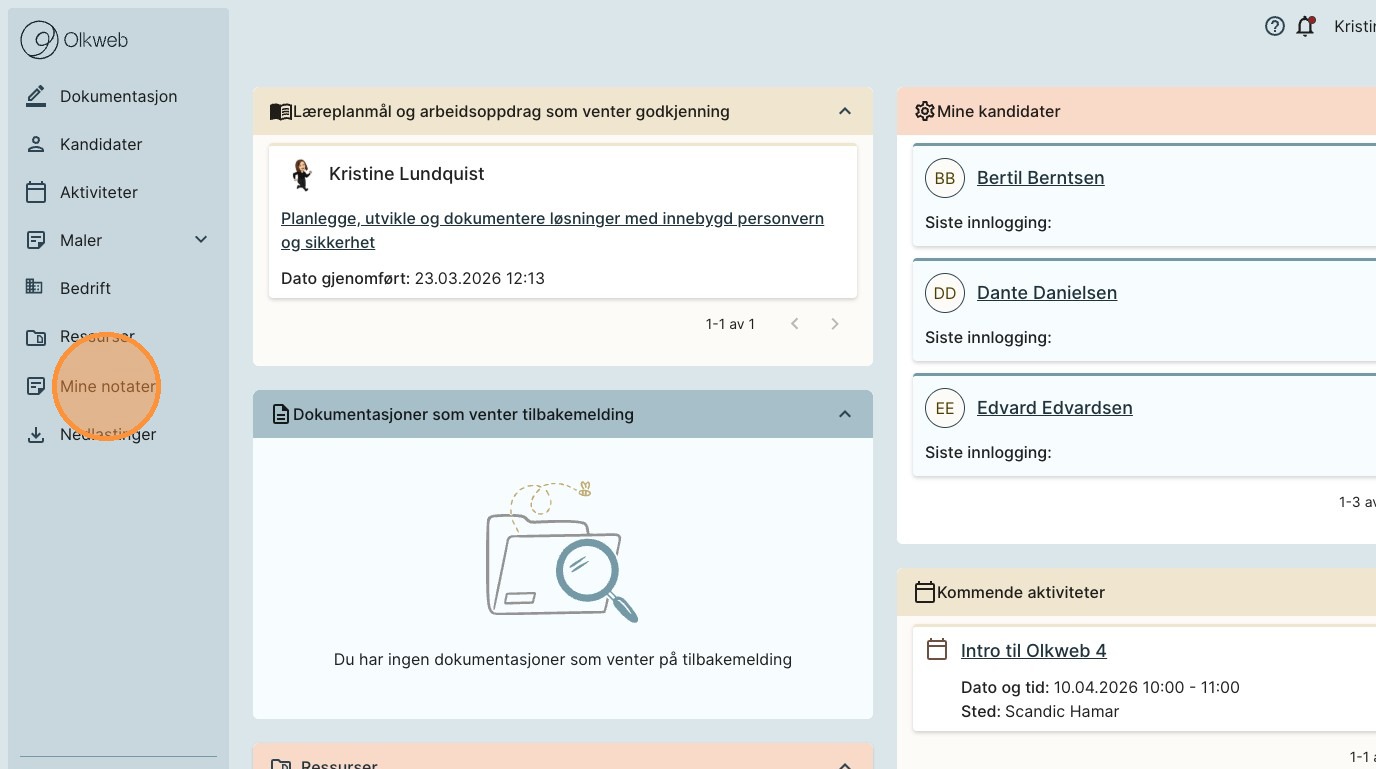Image resolution: width=1376 pixels, height=769 pixels.
Task: Open Ressurser in the sidebar
Action: [97, 337]
